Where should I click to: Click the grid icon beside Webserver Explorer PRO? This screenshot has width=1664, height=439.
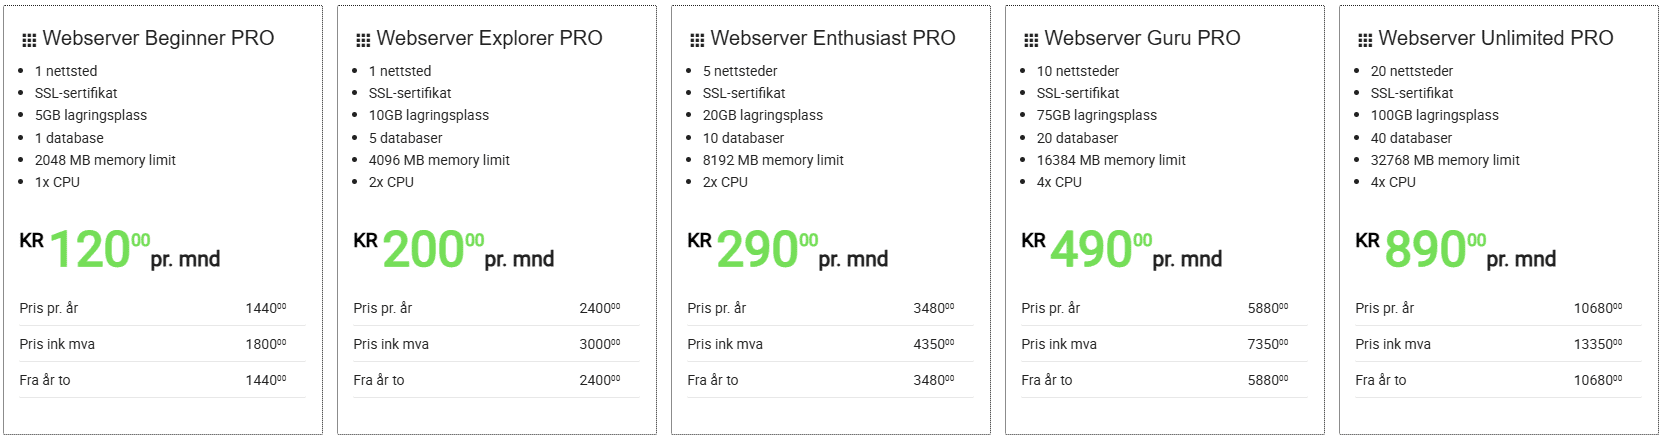pyautogui.click(x=363, y=40)
